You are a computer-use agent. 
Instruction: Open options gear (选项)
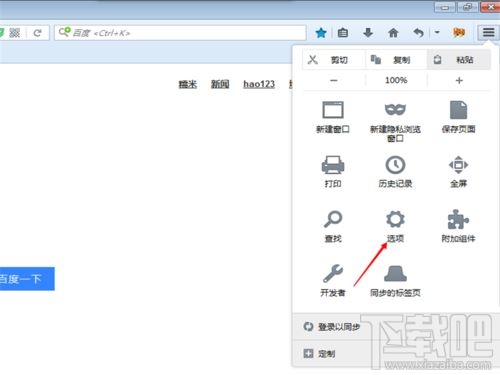pos(395,227)
